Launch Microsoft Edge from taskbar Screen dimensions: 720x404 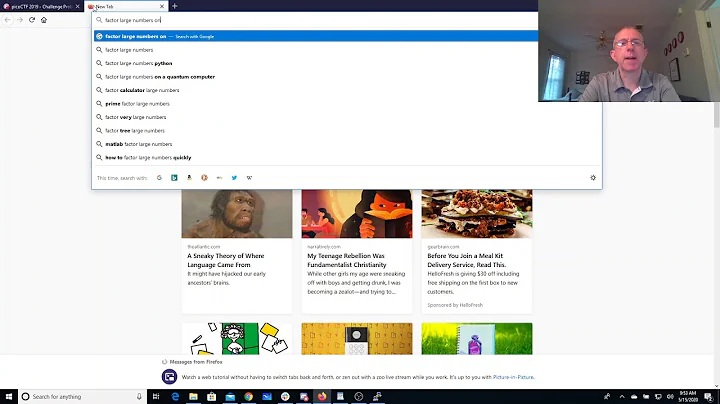(x=175, y=396)
